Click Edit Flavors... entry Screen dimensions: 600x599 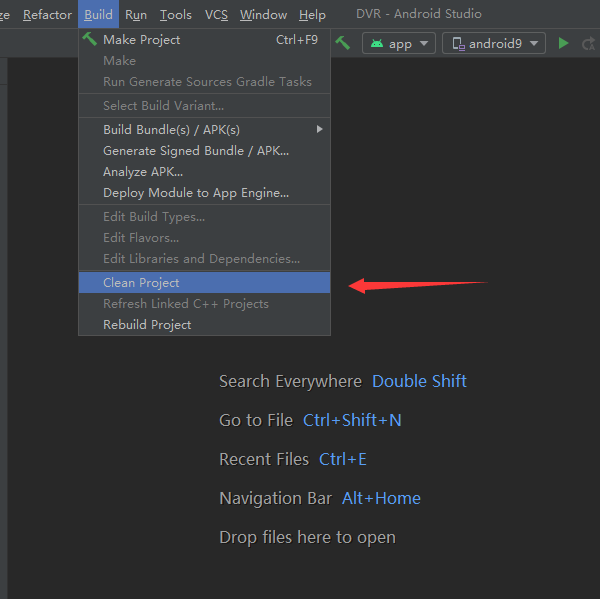point(204,238)
